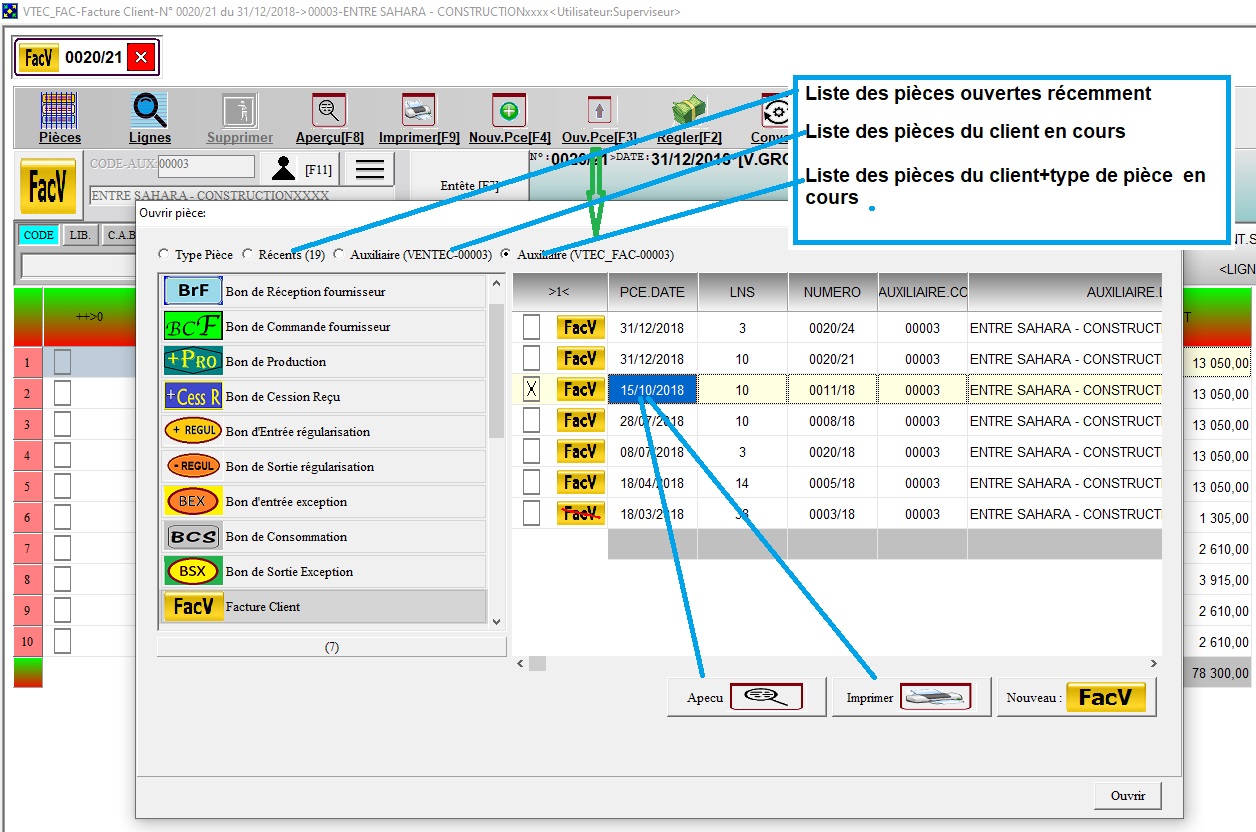The image size is (1256, 832).
Task: Click the Aperçu[F8] preview icon
Action: click(x=329, y=111)
